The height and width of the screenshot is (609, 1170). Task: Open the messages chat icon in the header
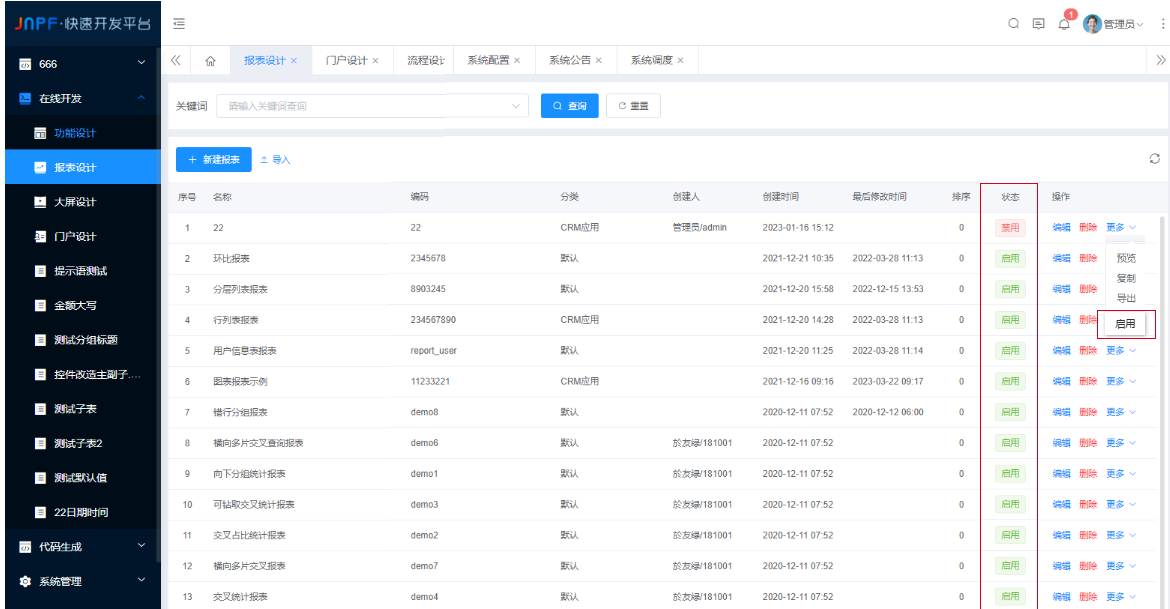[x=1039, y=24]
